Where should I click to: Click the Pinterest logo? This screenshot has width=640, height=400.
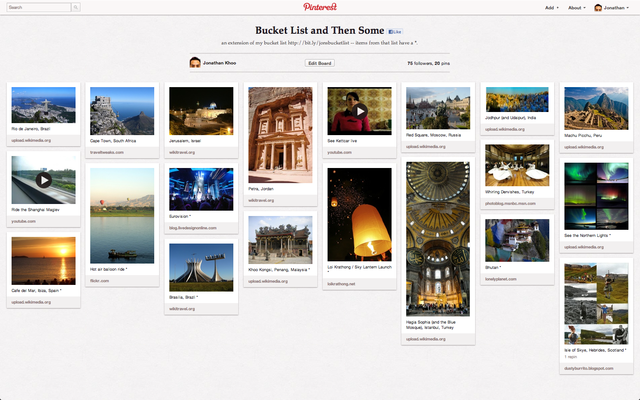pos(319,7)
